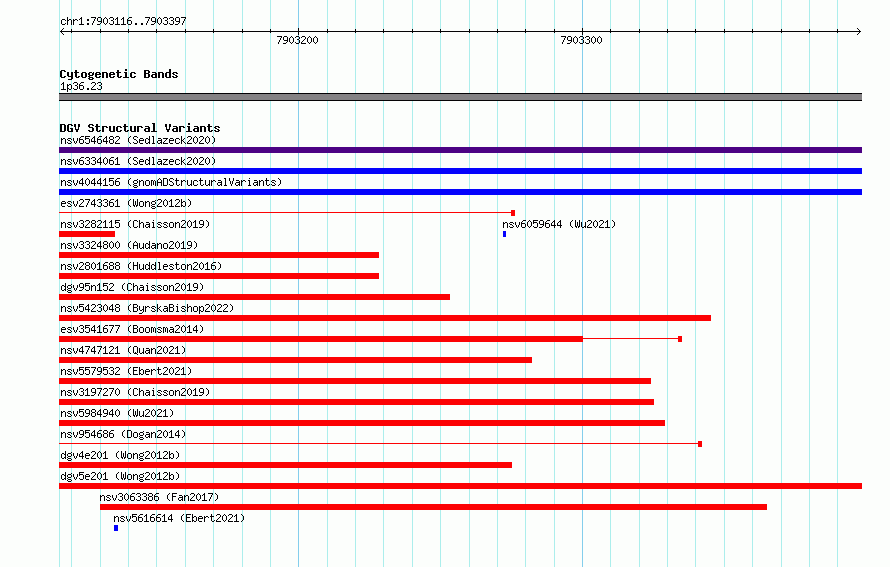Click the blue nsv6334061 variant bar

pos(460,171)
